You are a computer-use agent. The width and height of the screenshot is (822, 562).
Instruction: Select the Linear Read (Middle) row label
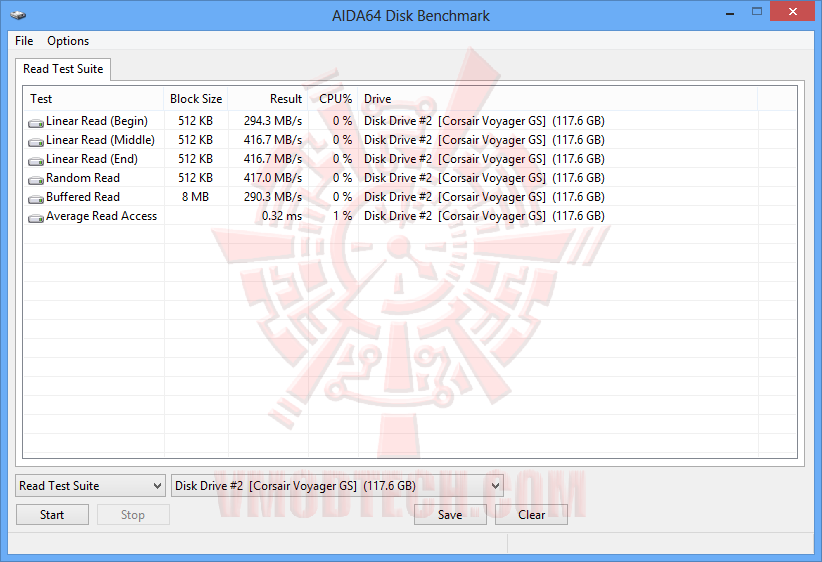(x=101, y=140)
